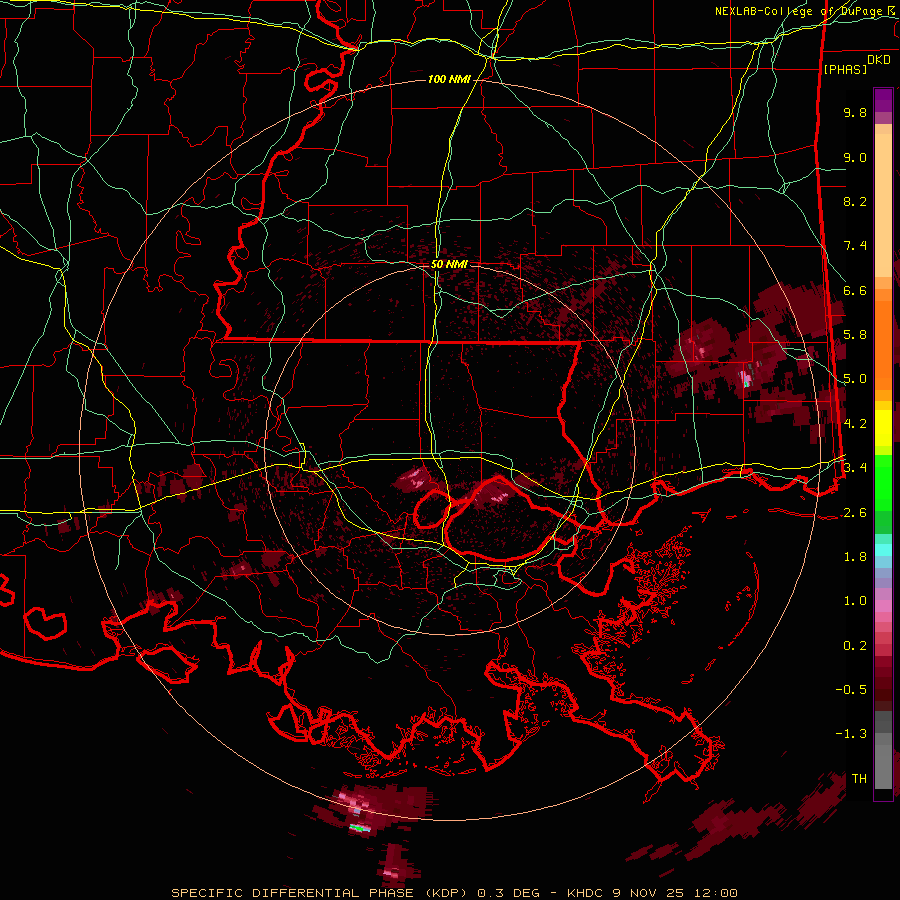Screen dimensions: 900x900
Task: Click the -1.3 value on the color scale
Action: [x=851, y=734]
